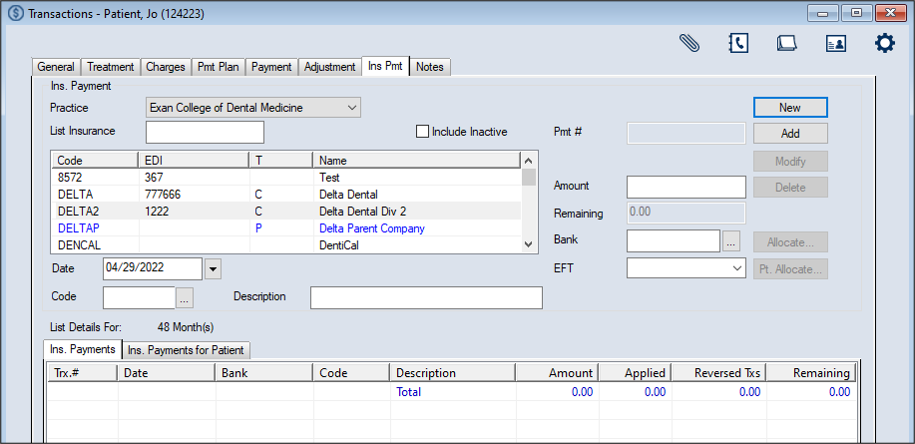Click the Code field ellipsis browse button

pos(184,297)
